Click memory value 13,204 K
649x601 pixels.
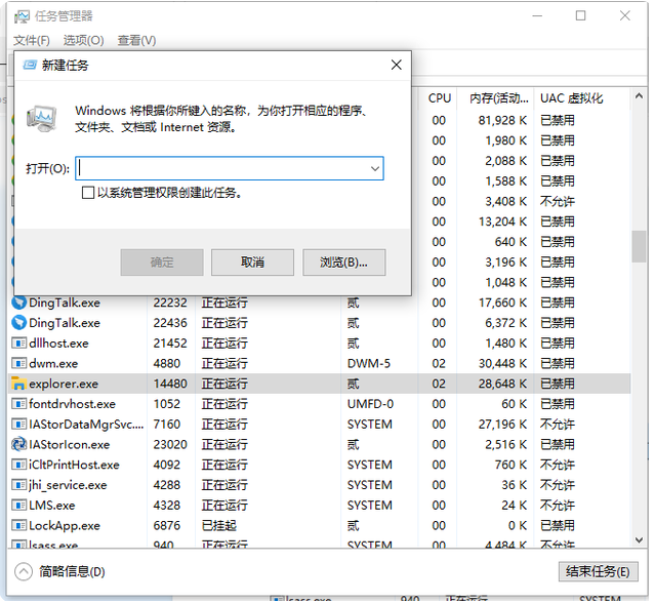[x=502, y=222]
